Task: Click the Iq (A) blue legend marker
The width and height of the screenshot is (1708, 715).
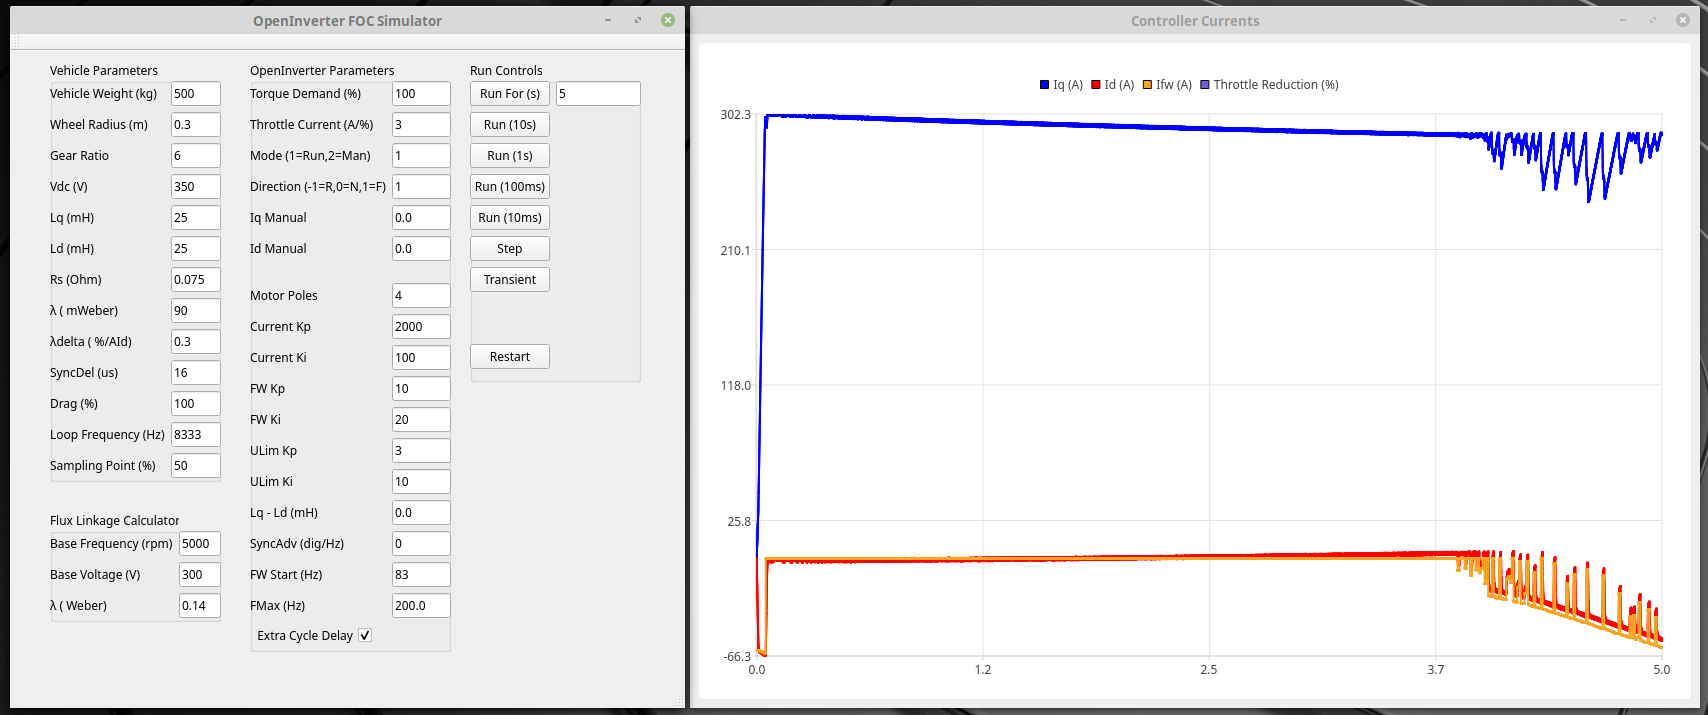Action: click(x=1045, y=85)
